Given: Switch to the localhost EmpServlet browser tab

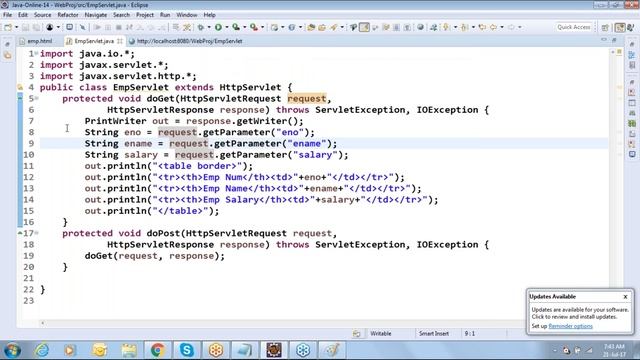Looking at the screenshot, I should (186, 41).
